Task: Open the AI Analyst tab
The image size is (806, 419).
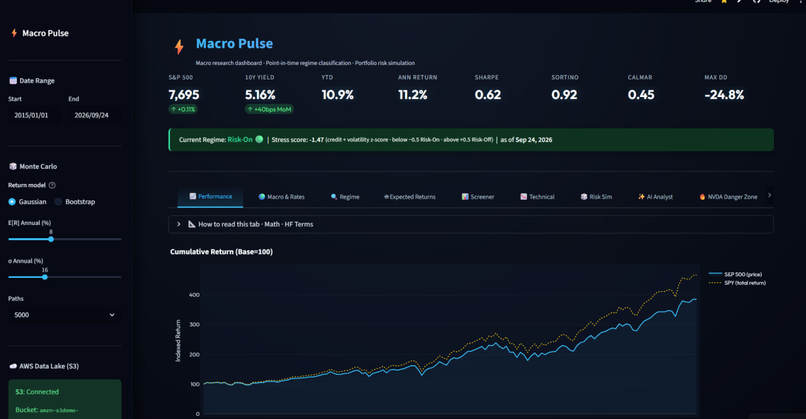Action: click(655, 197)
